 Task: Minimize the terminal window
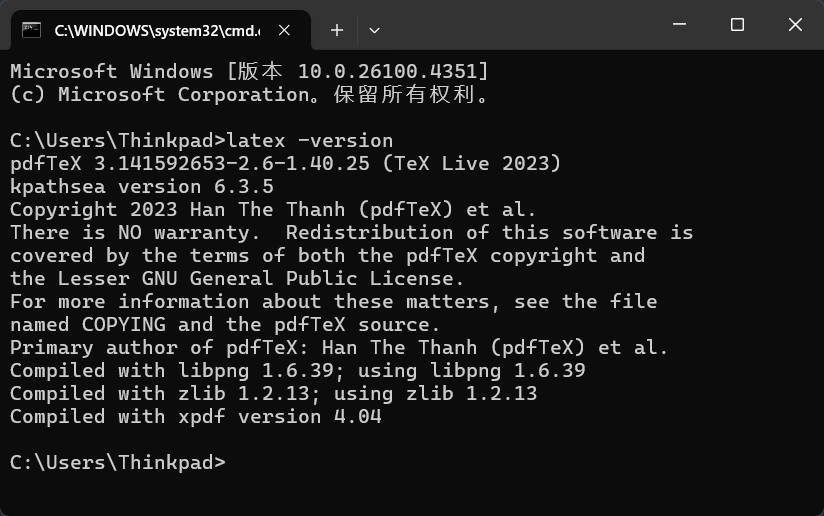point(679,24)
